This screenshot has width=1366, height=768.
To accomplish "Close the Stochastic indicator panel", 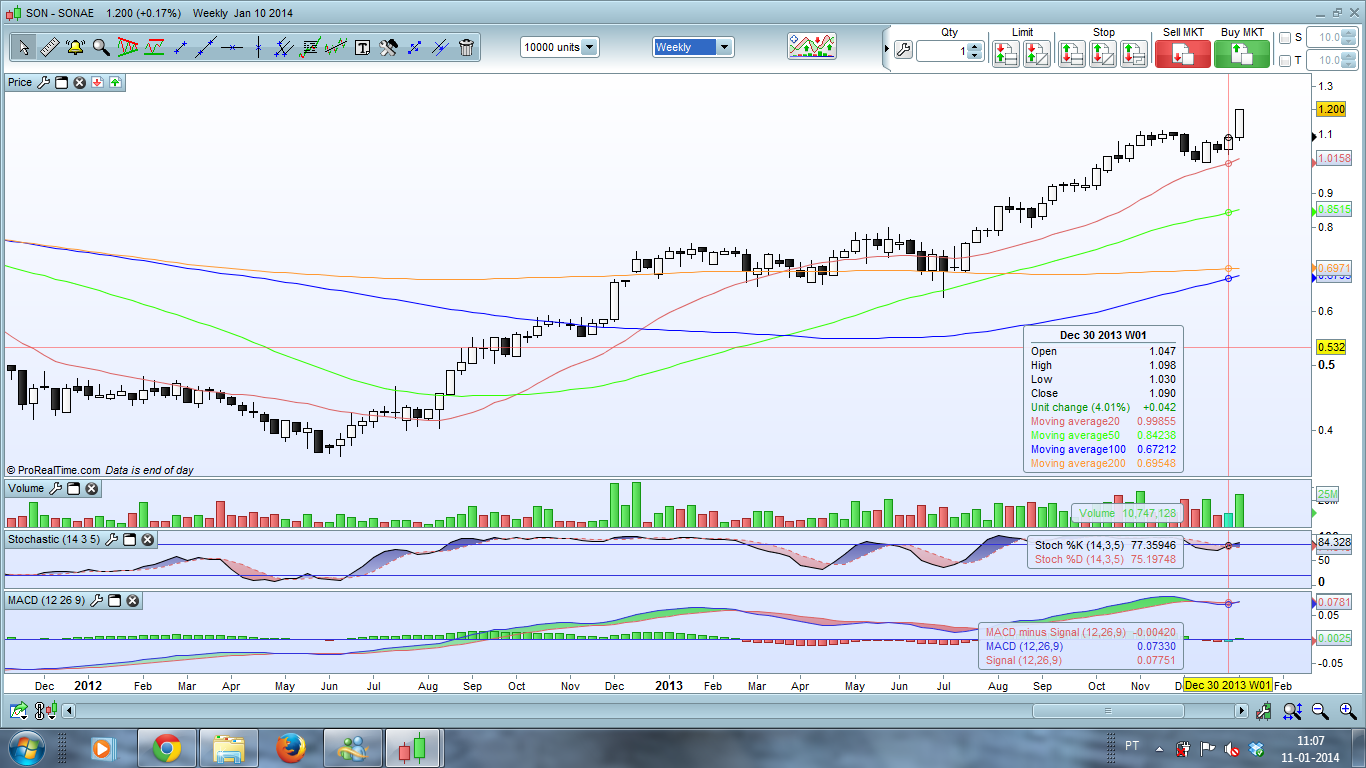I will pos(147,539).
